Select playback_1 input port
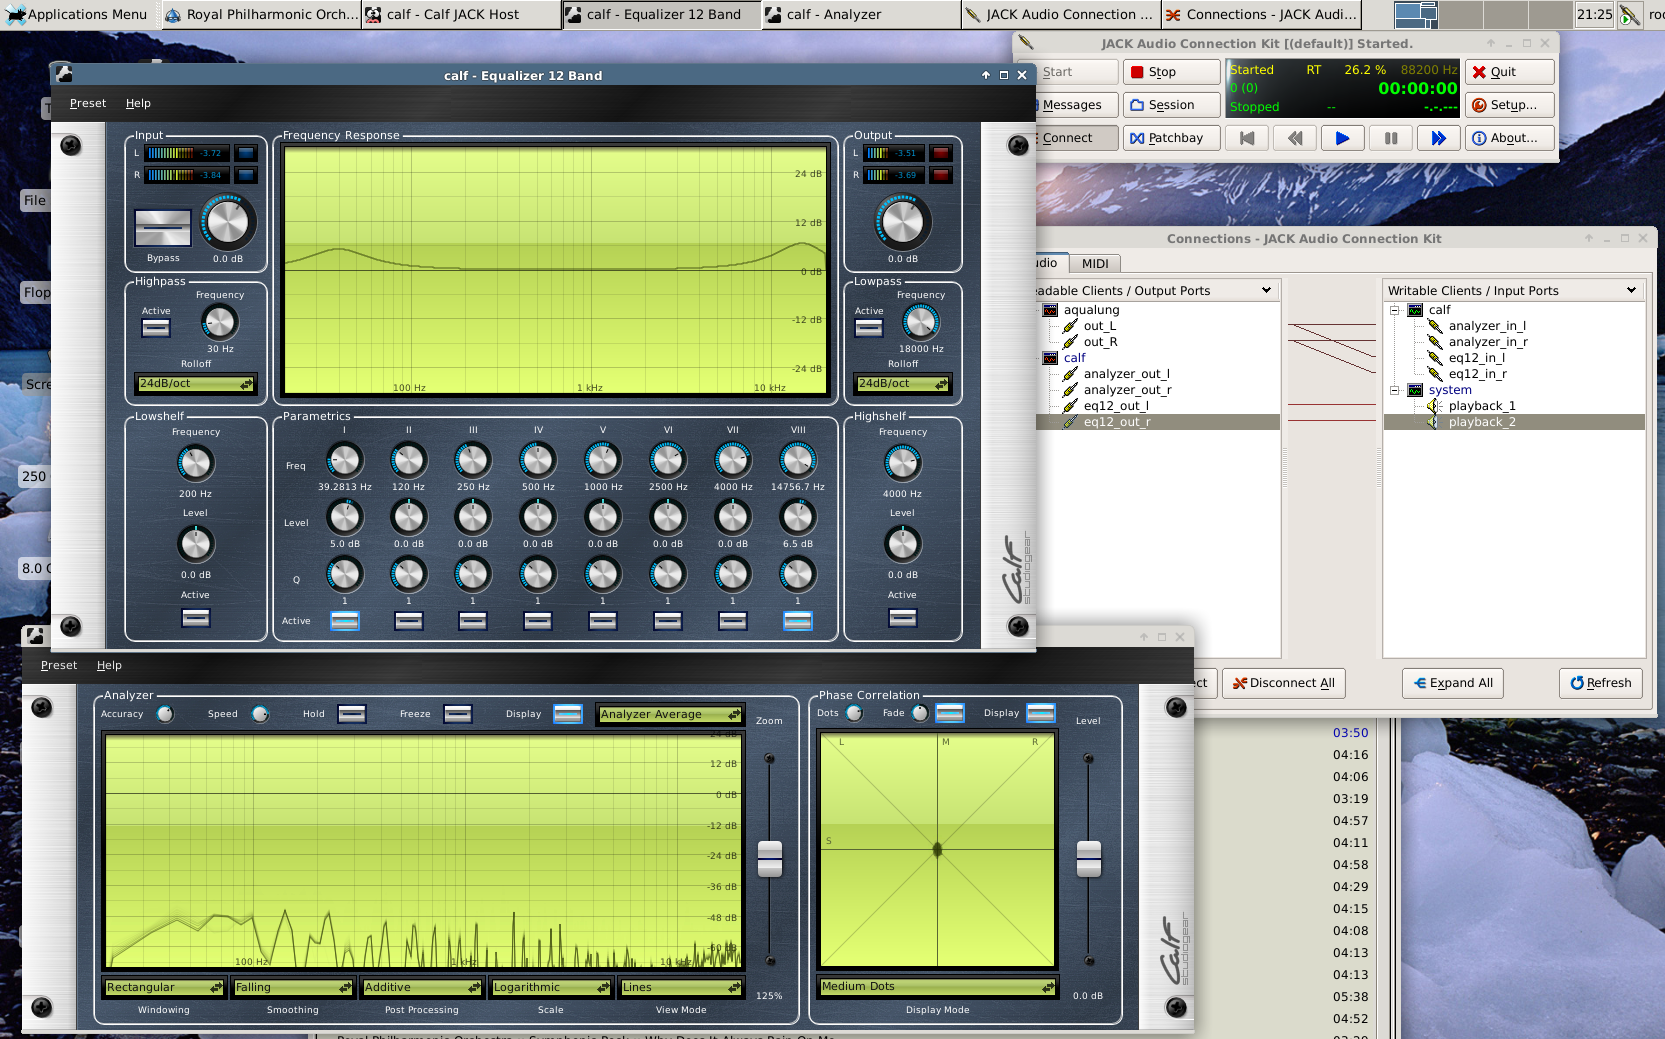Screen dimensions: 1665x1039 click(1482, 406)
